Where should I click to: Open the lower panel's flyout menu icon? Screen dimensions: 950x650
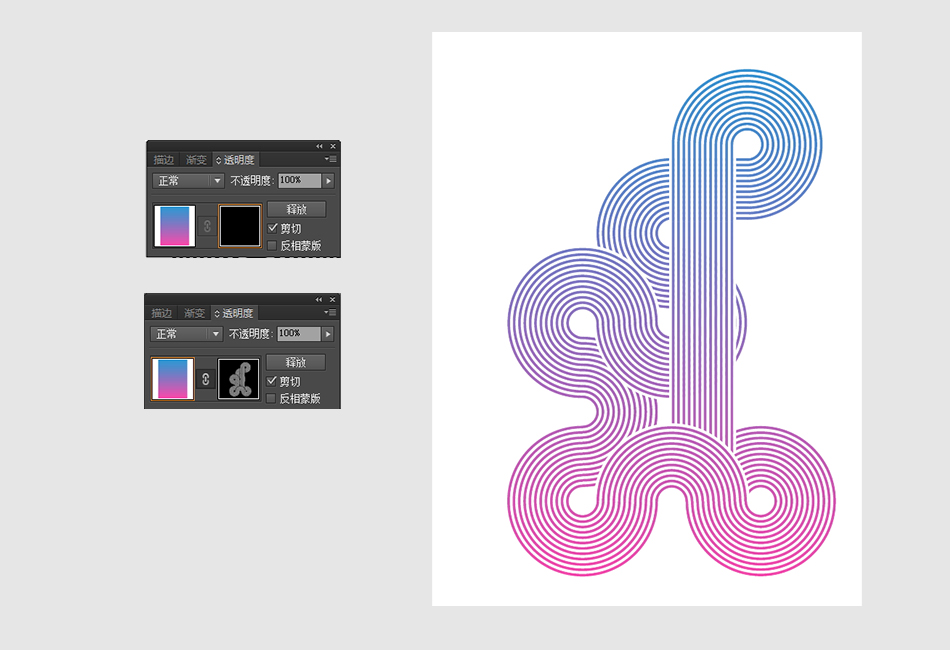(x=330, y=313)
